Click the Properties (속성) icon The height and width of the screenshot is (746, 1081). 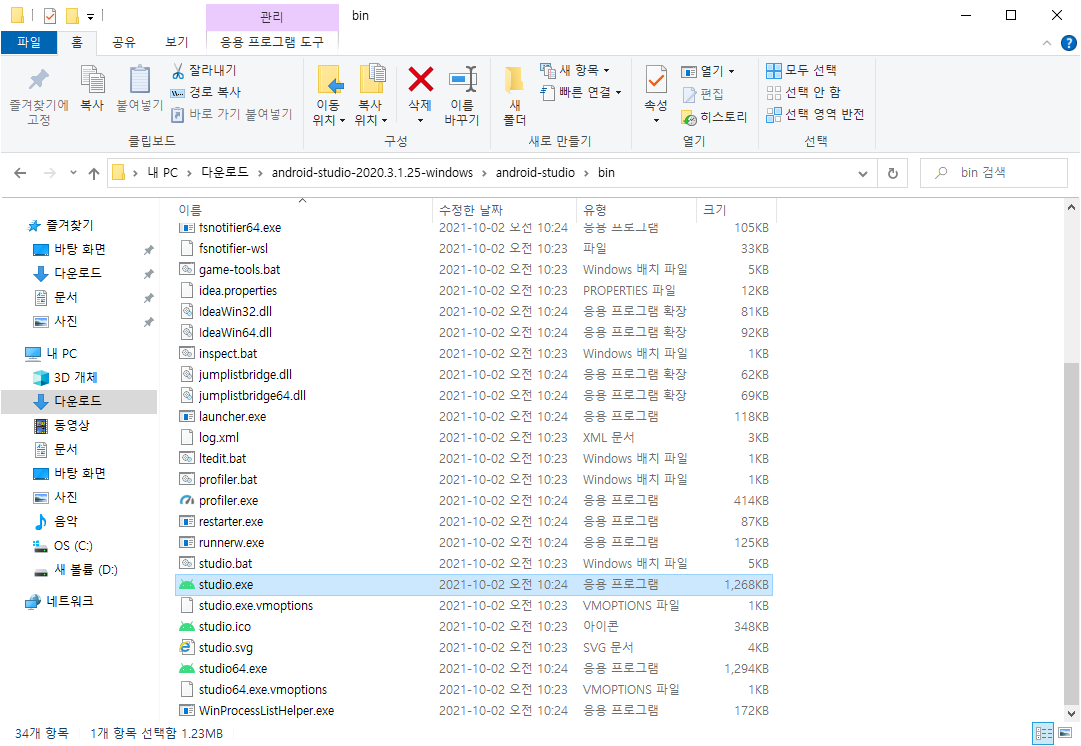656,80
